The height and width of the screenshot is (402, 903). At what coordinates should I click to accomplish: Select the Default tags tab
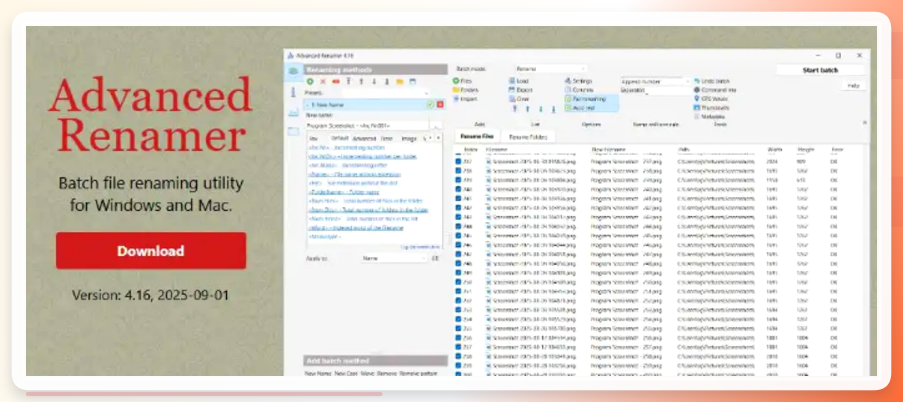[x=340, y=138]
